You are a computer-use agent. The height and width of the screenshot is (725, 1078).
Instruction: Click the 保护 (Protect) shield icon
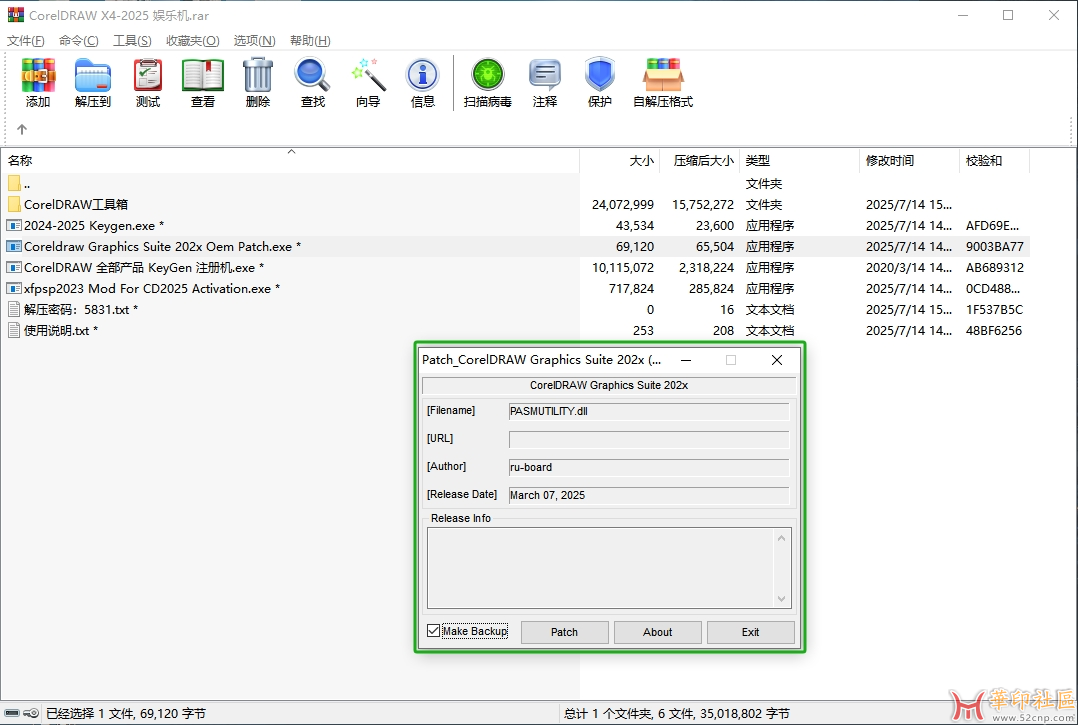click(600, 74)
